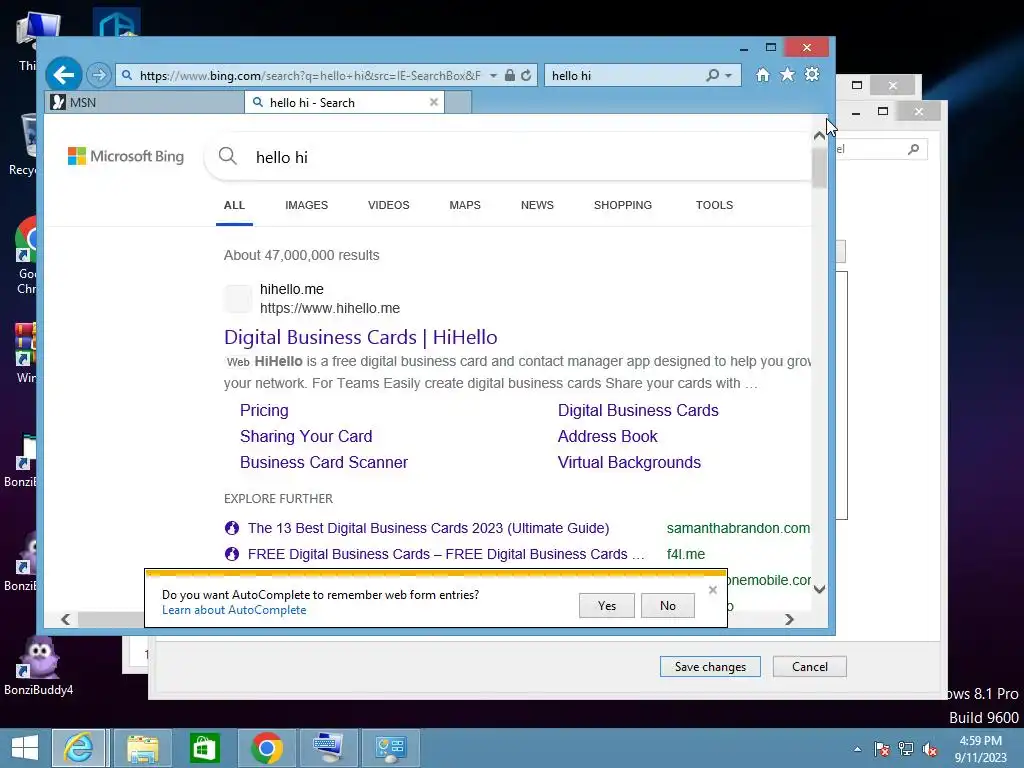
Task: Switch to IMAGES results
Action: 306,205
